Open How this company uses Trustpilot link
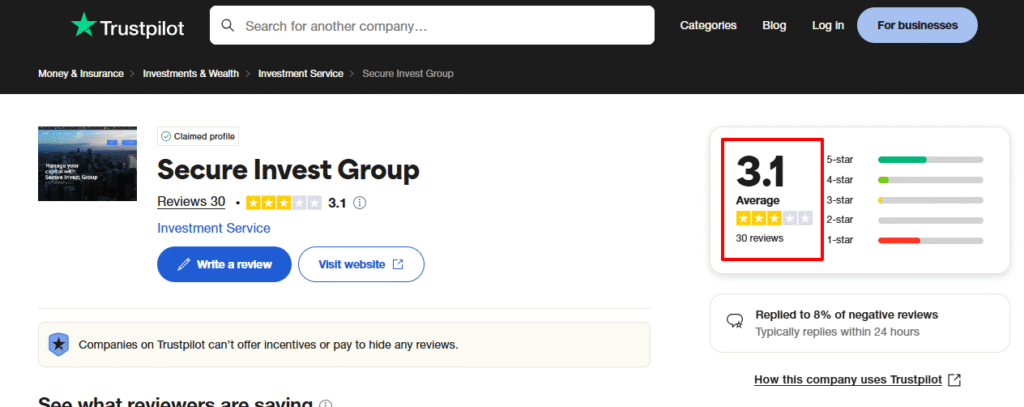This screenshot has height=407, width=1024. (x=848, y=380)
